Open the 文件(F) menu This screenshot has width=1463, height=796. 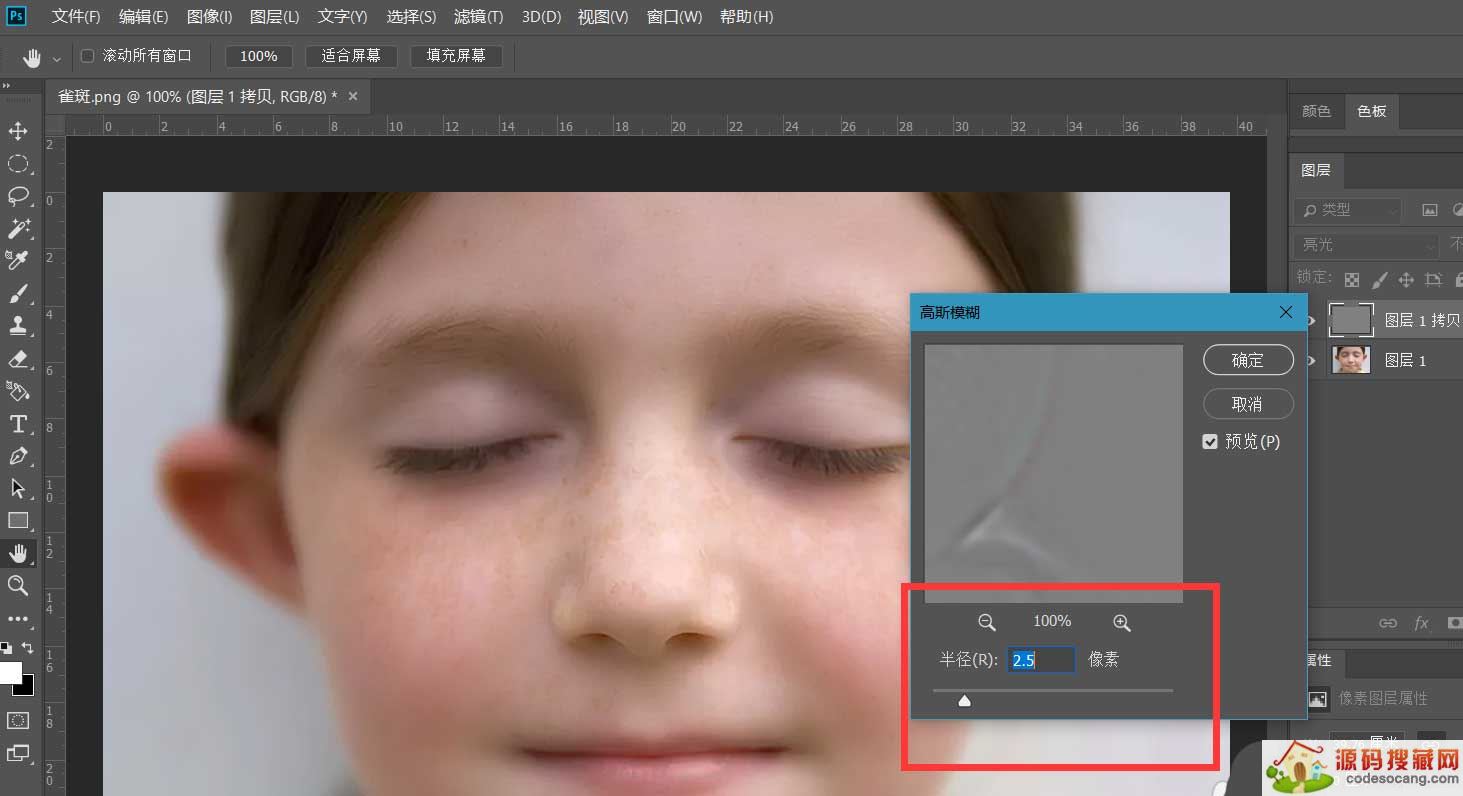pos(76,17)
